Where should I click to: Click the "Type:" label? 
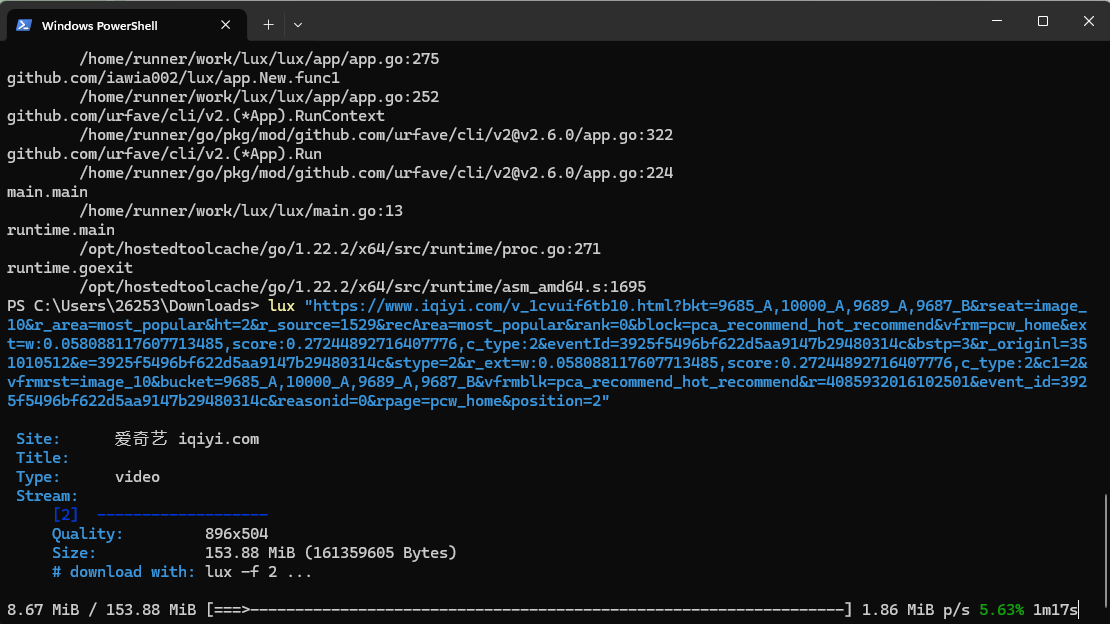[38, 477]
